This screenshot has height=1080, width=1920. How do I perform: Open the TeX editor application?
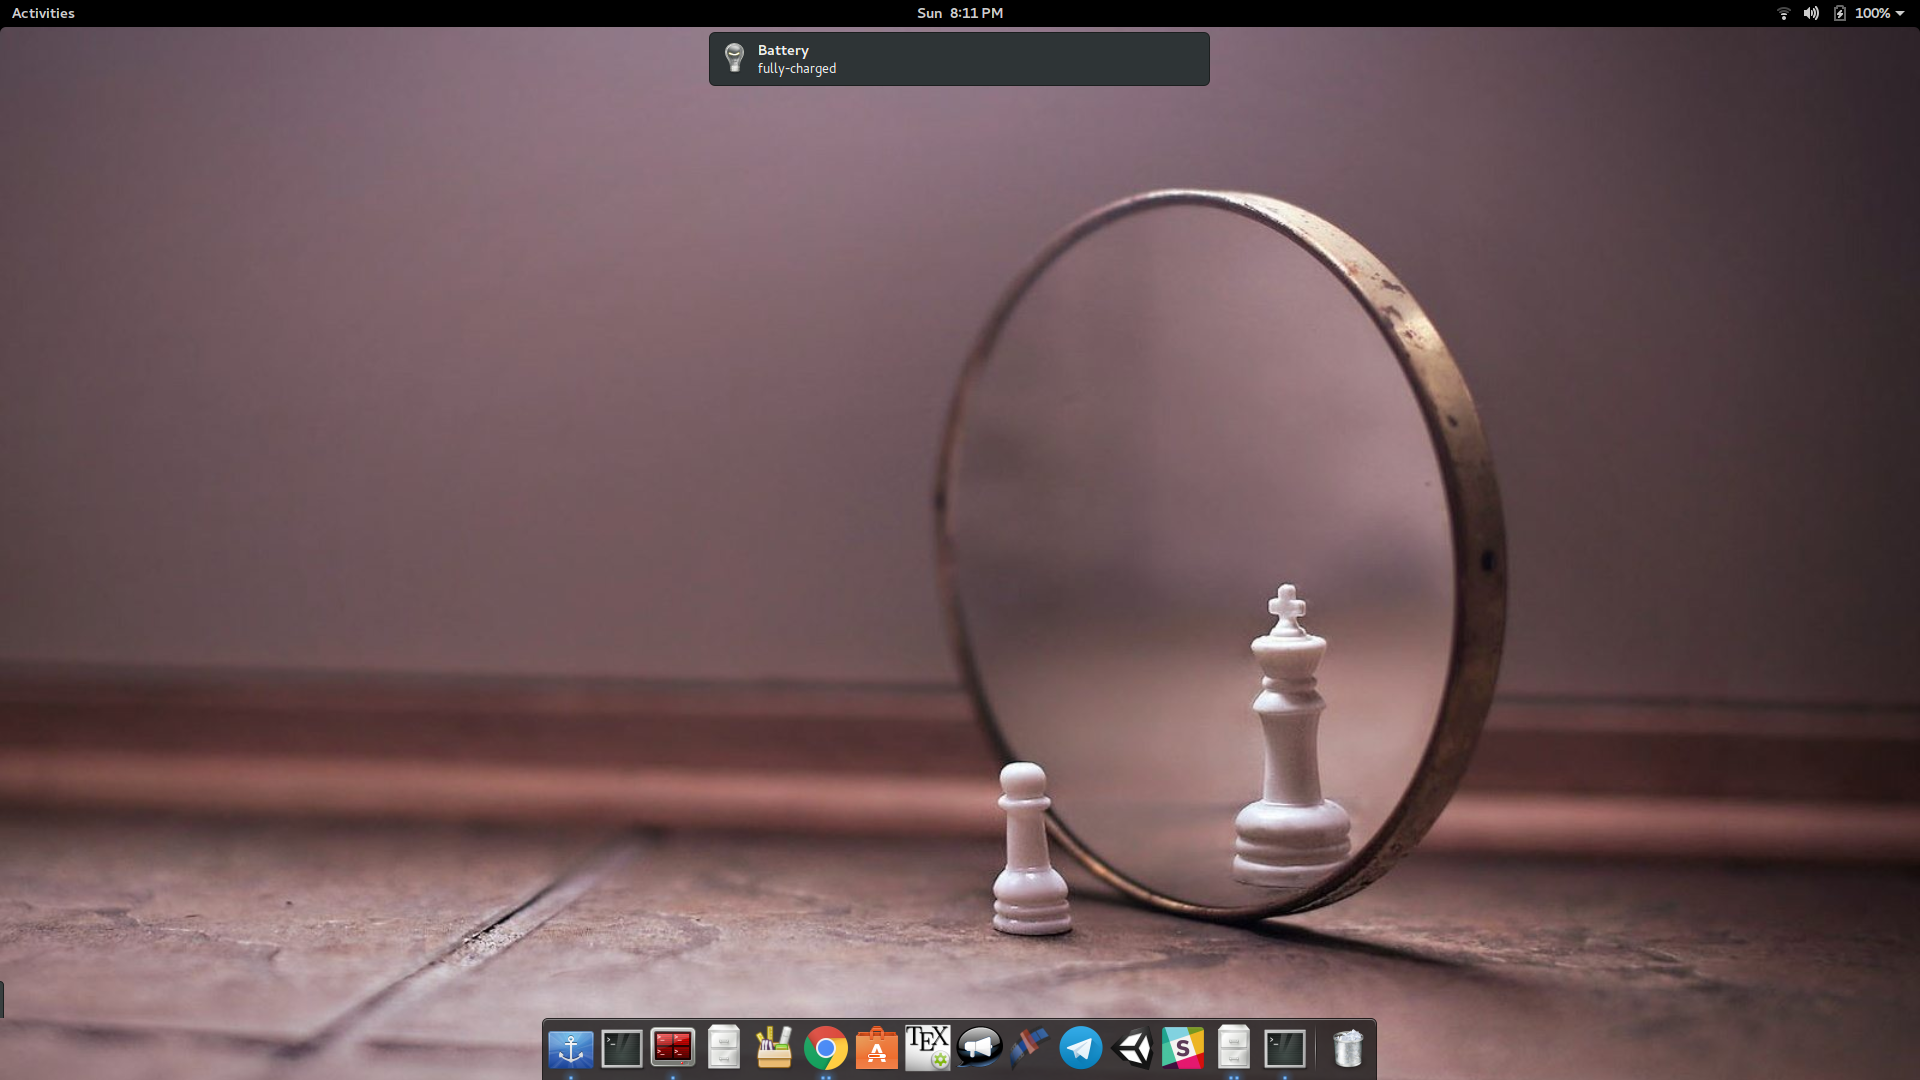[927, 1048]
